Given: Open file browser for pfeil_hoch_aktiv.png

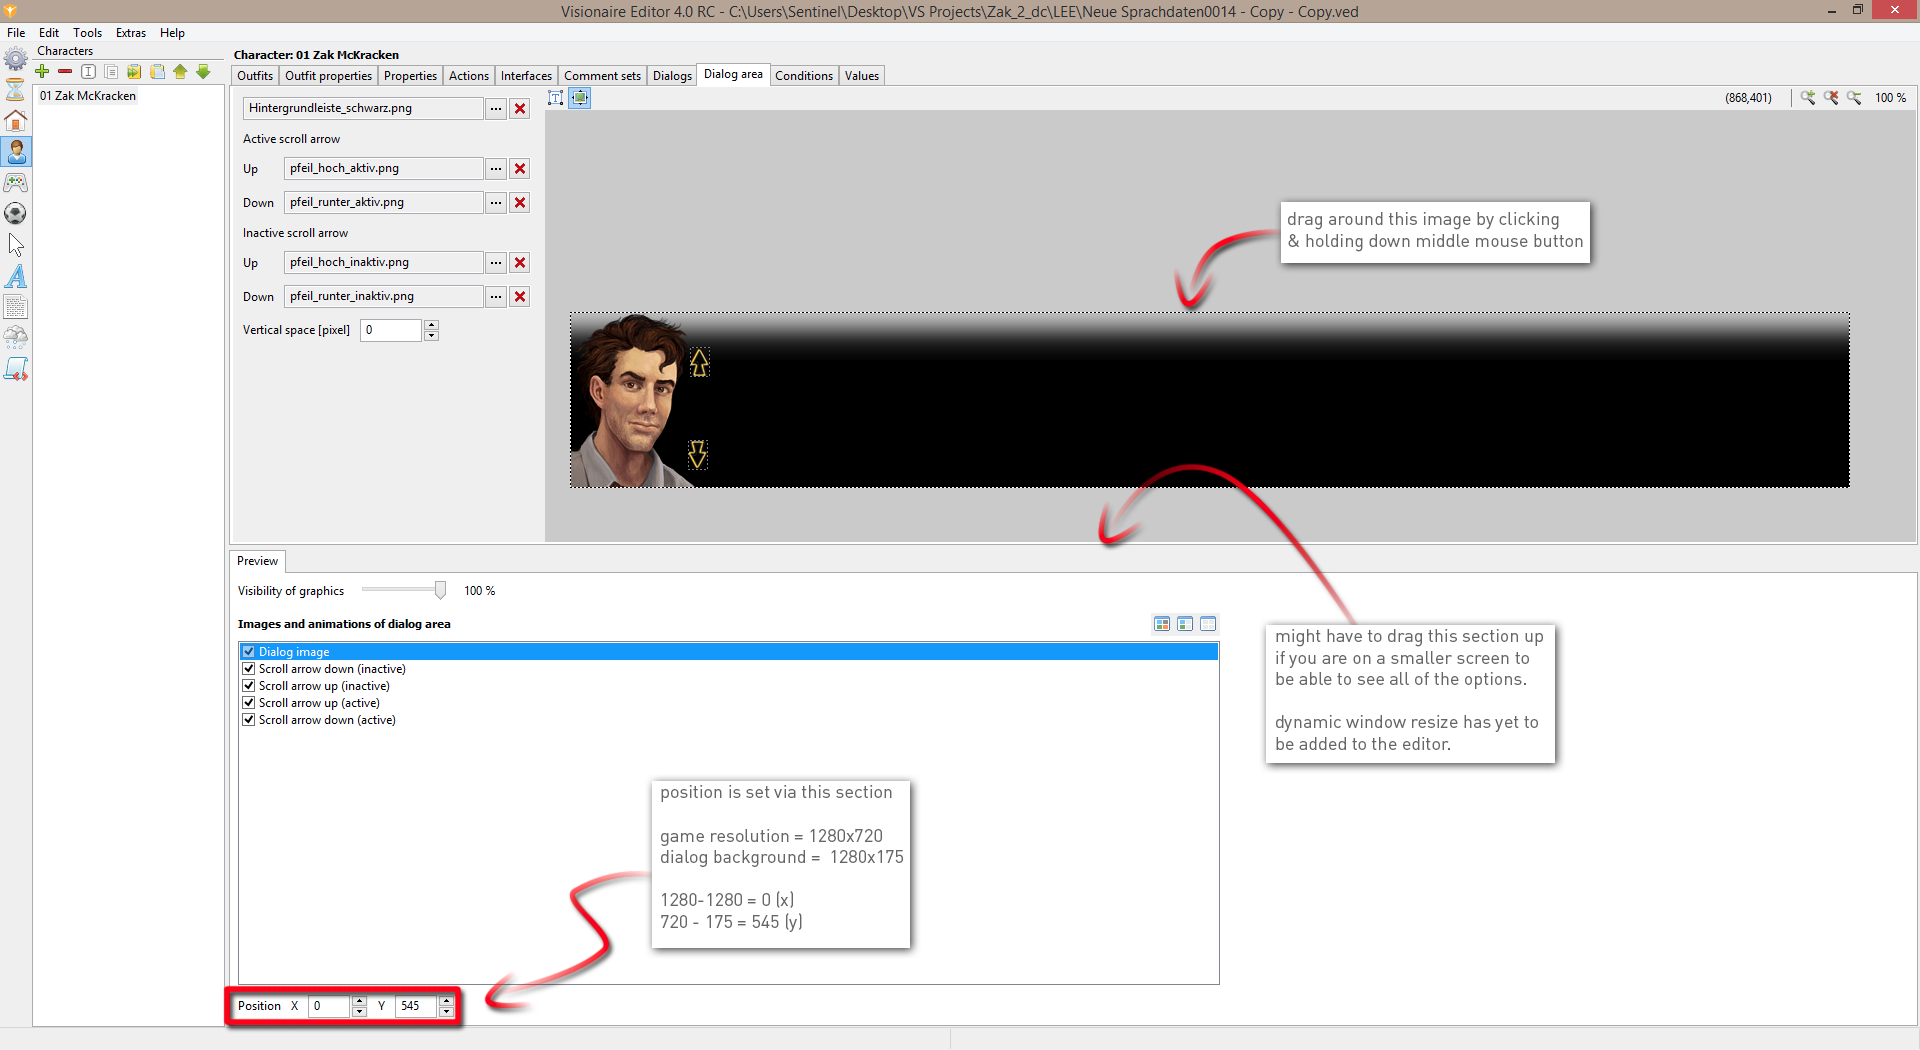Looking at the screenshot, I should pos(495,168).
